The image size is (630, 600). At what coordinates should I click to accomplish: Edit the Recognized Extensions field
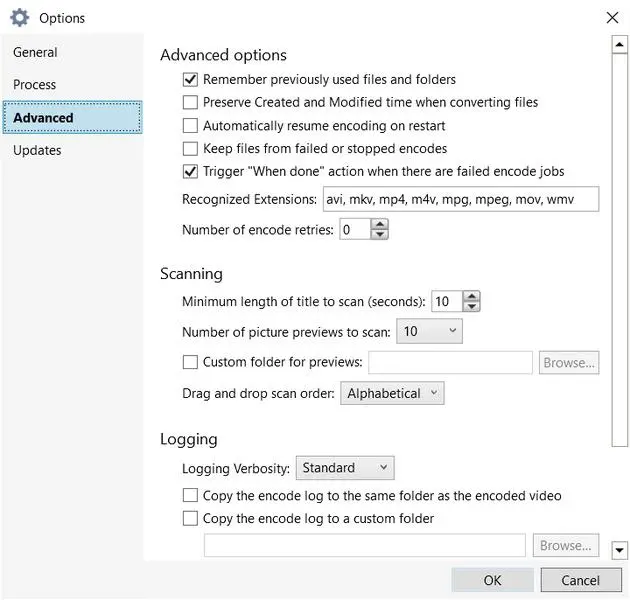(461, 199)
